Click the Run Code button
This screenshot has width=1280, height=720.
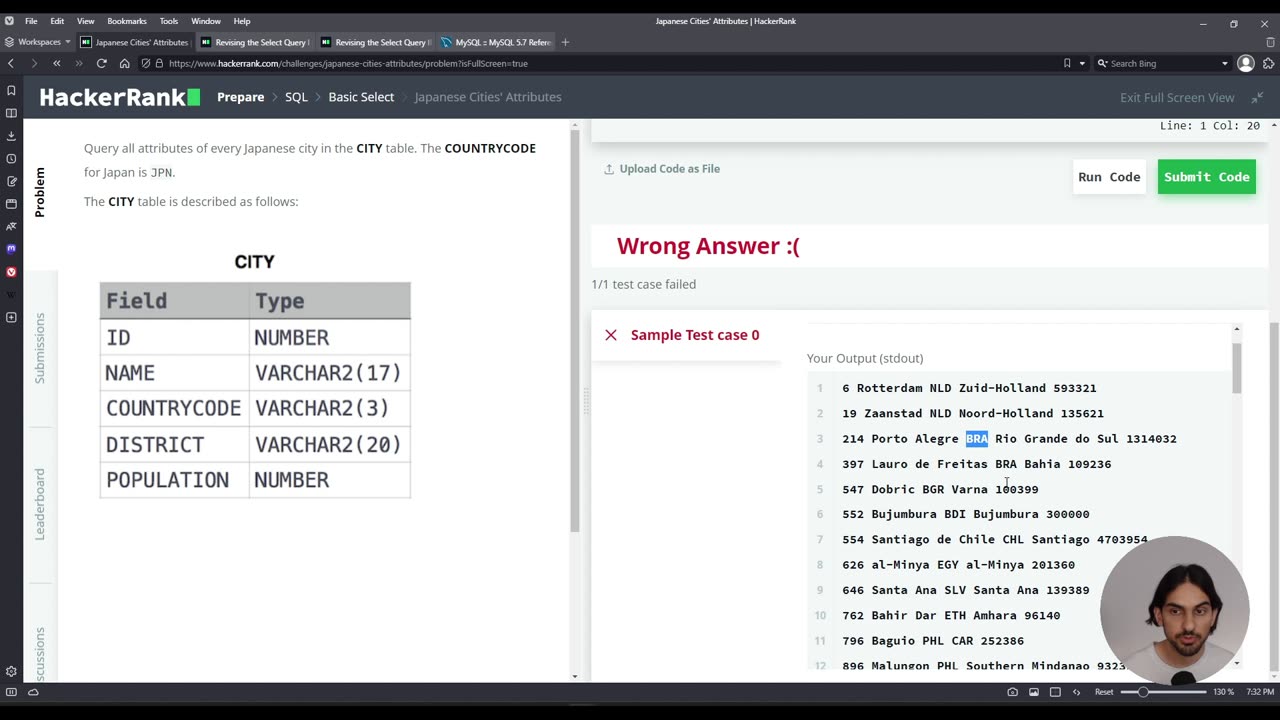pyautogui.click(x=1109, y=177)
